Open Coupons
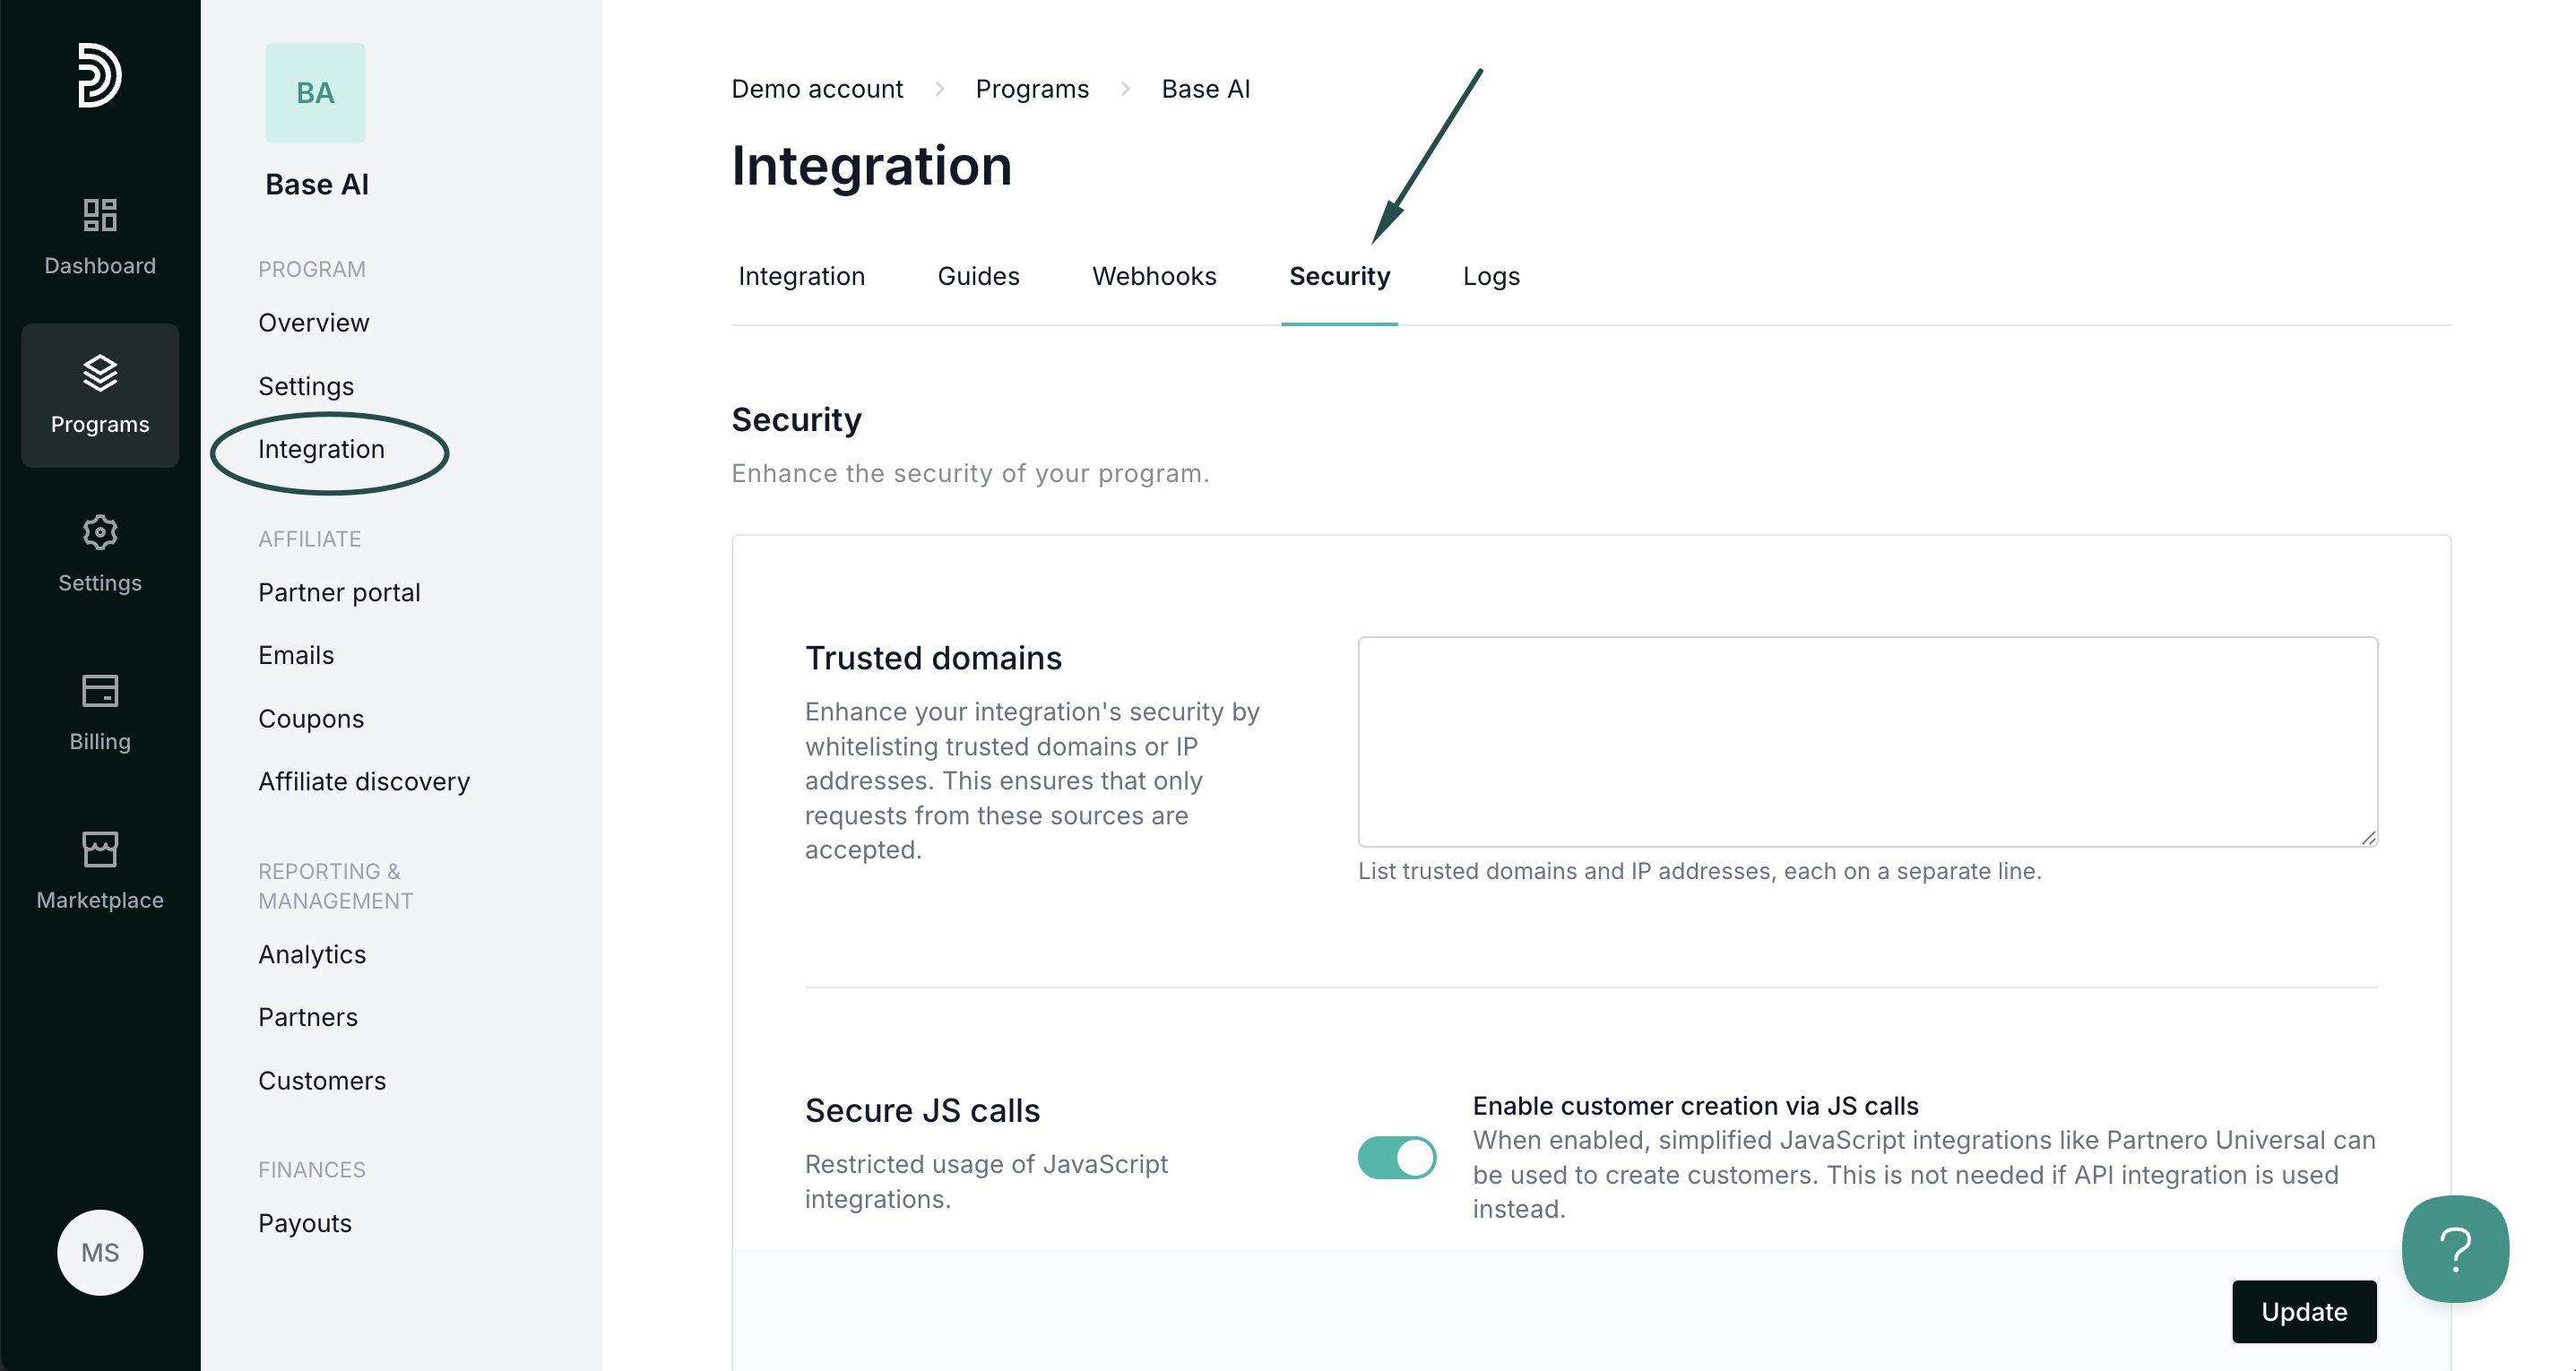 (x=311, y=719)
